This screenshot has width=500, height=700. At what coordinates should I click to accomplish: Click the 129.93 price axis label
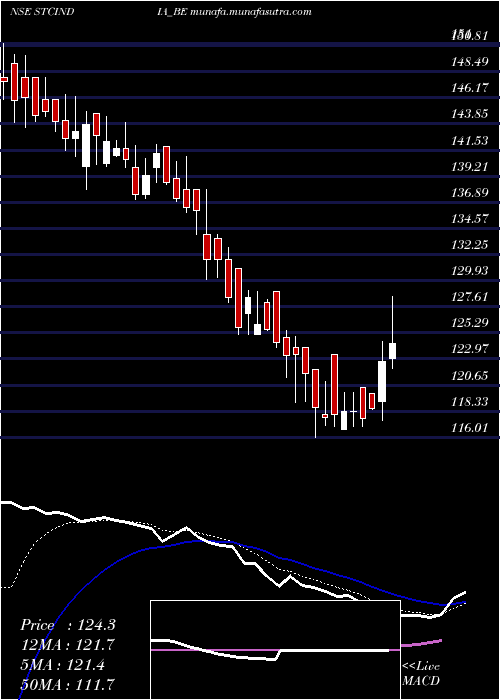click(x=471, y=271)
